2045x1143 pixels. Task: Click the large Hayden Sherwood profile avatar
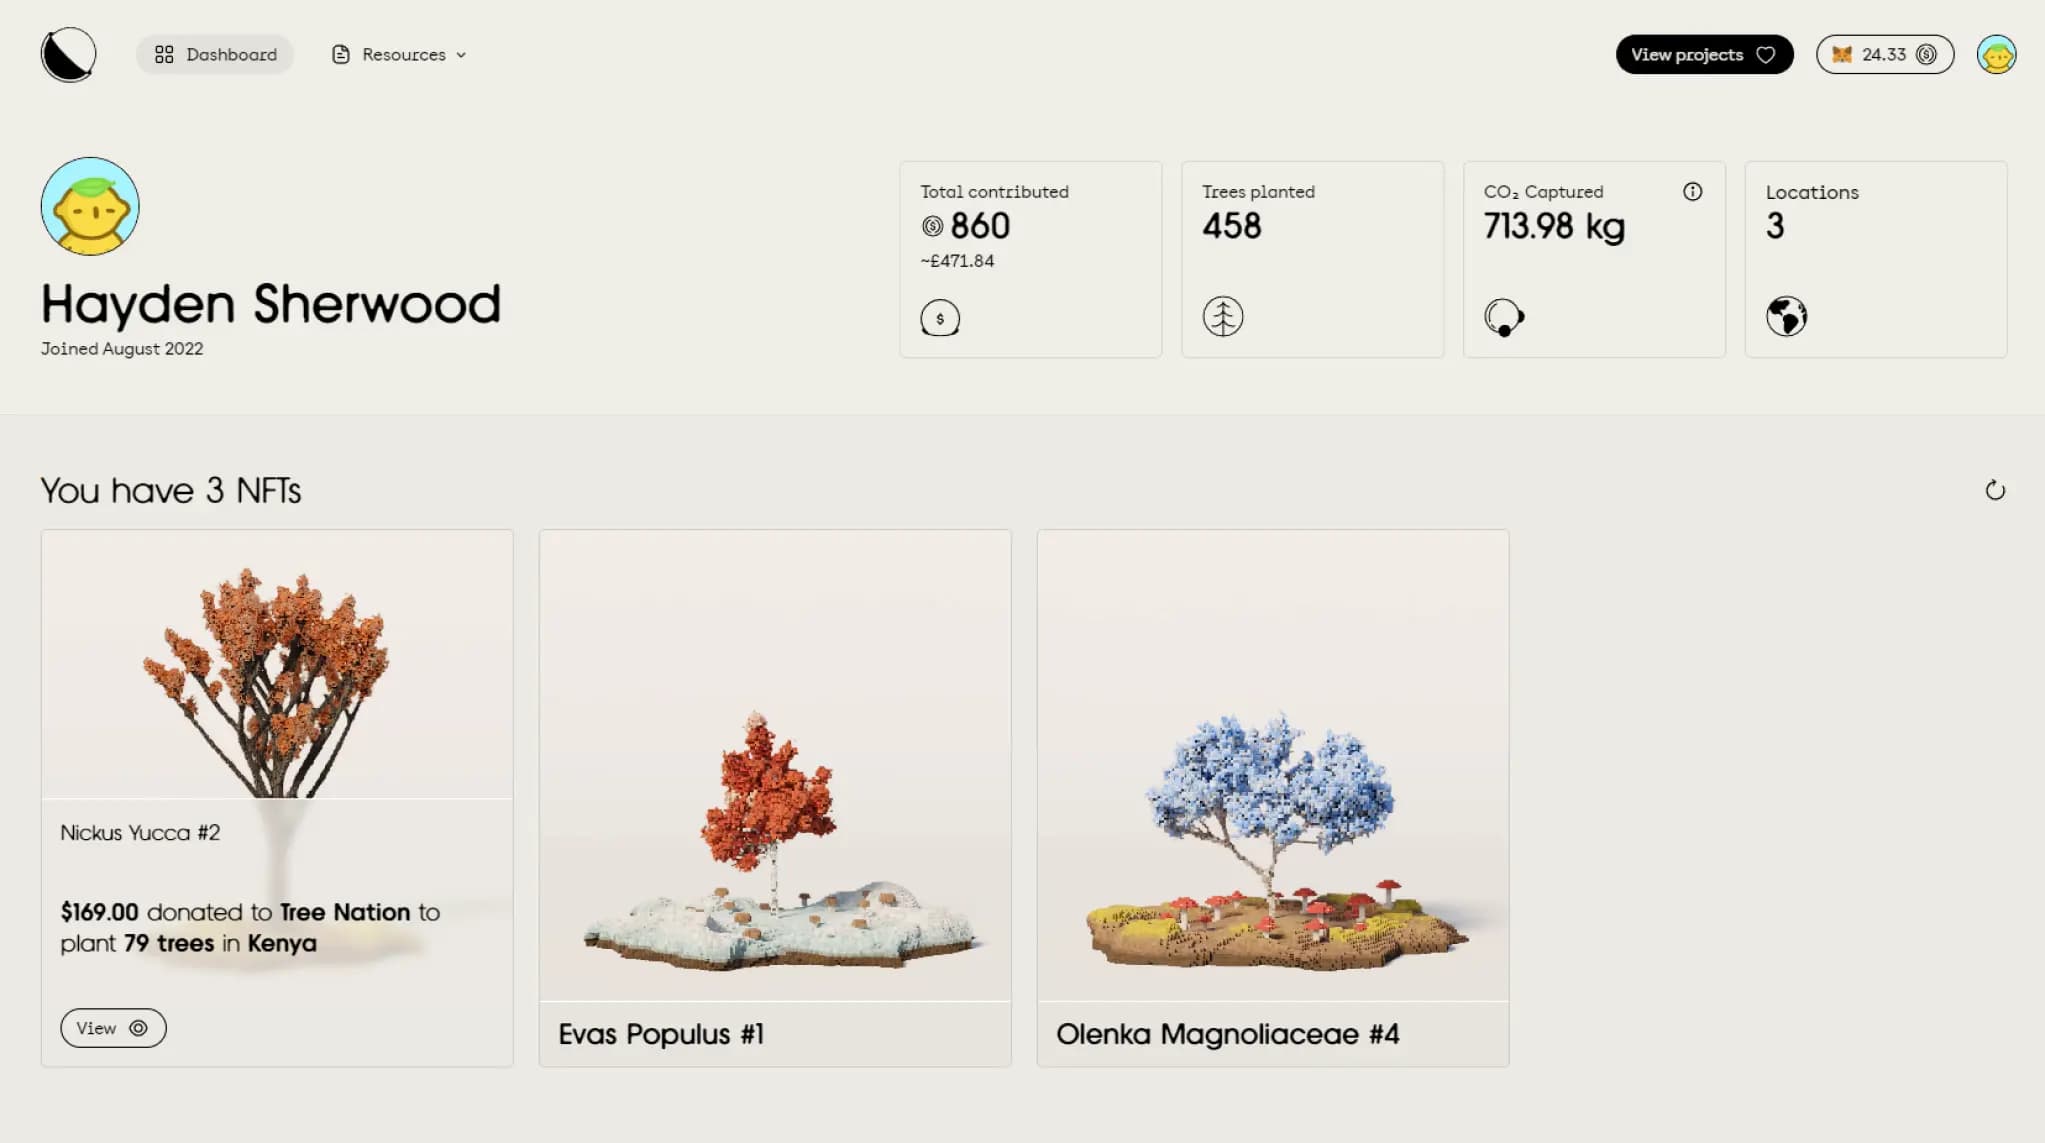(90, 206)
